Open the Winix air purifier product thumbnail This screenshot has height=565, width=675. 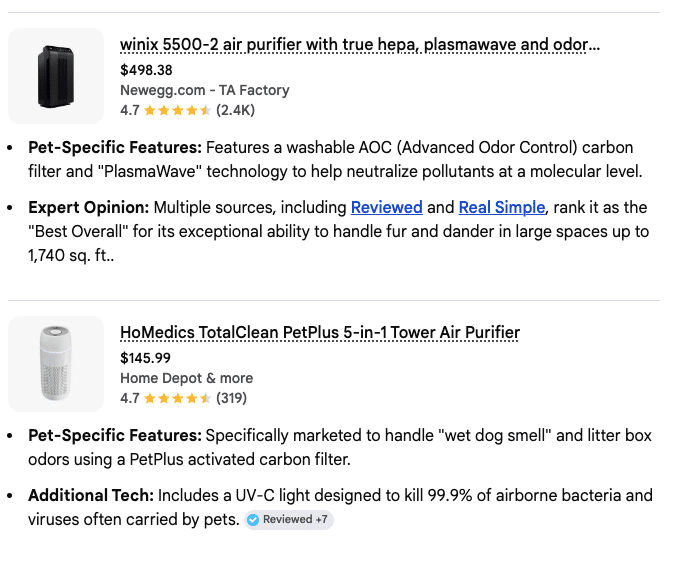coord(56,76)
